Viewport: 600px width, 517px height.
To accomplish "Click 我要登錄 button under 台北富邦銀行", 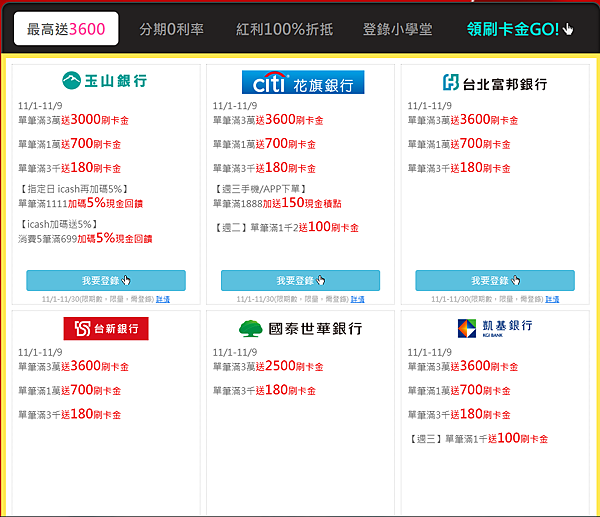I will coord(495,281).
